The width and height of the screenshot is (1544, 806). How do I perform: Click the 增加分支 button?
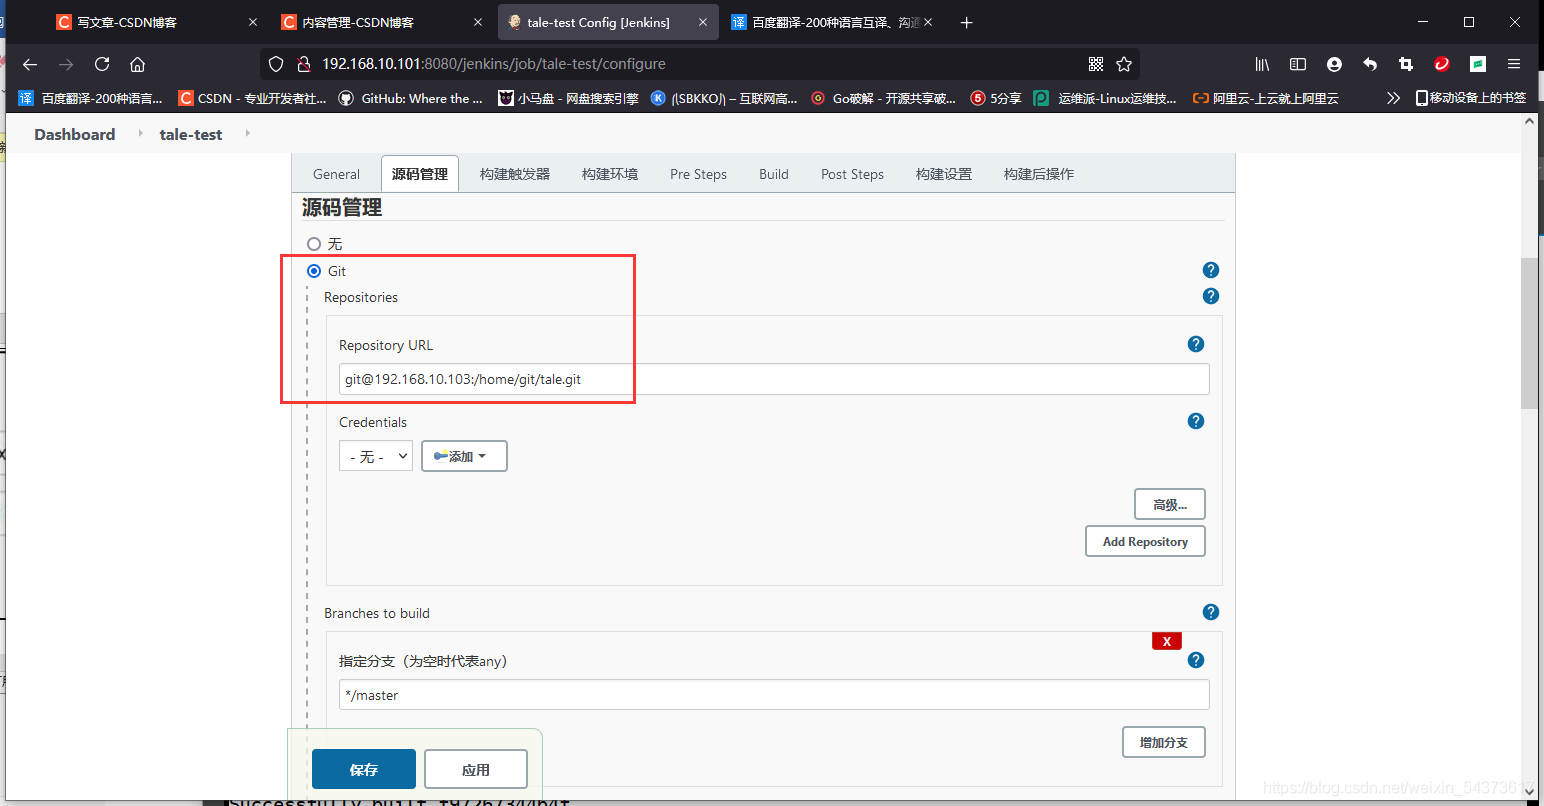(x=1164, y=742)
